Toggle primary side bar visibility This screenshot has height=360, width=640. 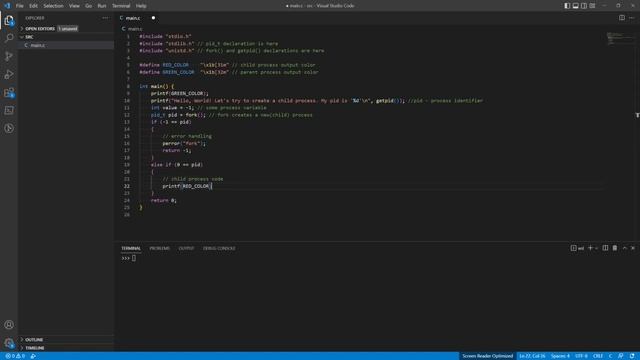(x=567, y=6)
